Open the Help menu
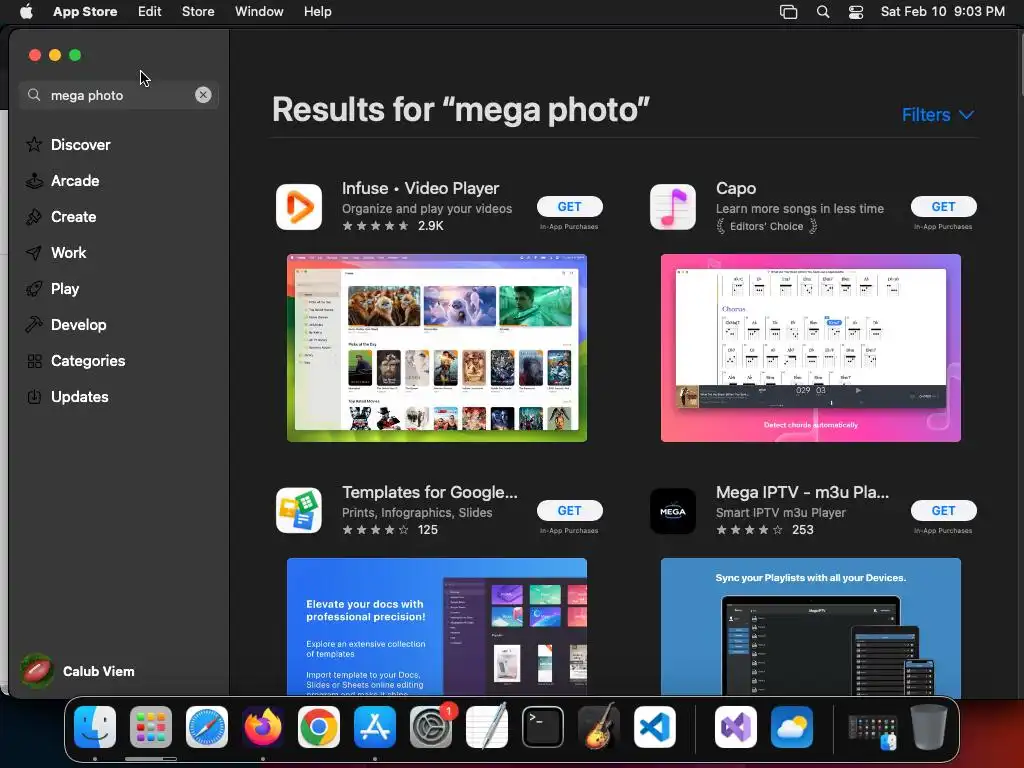The height and width of the screenshot is (768, 1024). point(317,12)
